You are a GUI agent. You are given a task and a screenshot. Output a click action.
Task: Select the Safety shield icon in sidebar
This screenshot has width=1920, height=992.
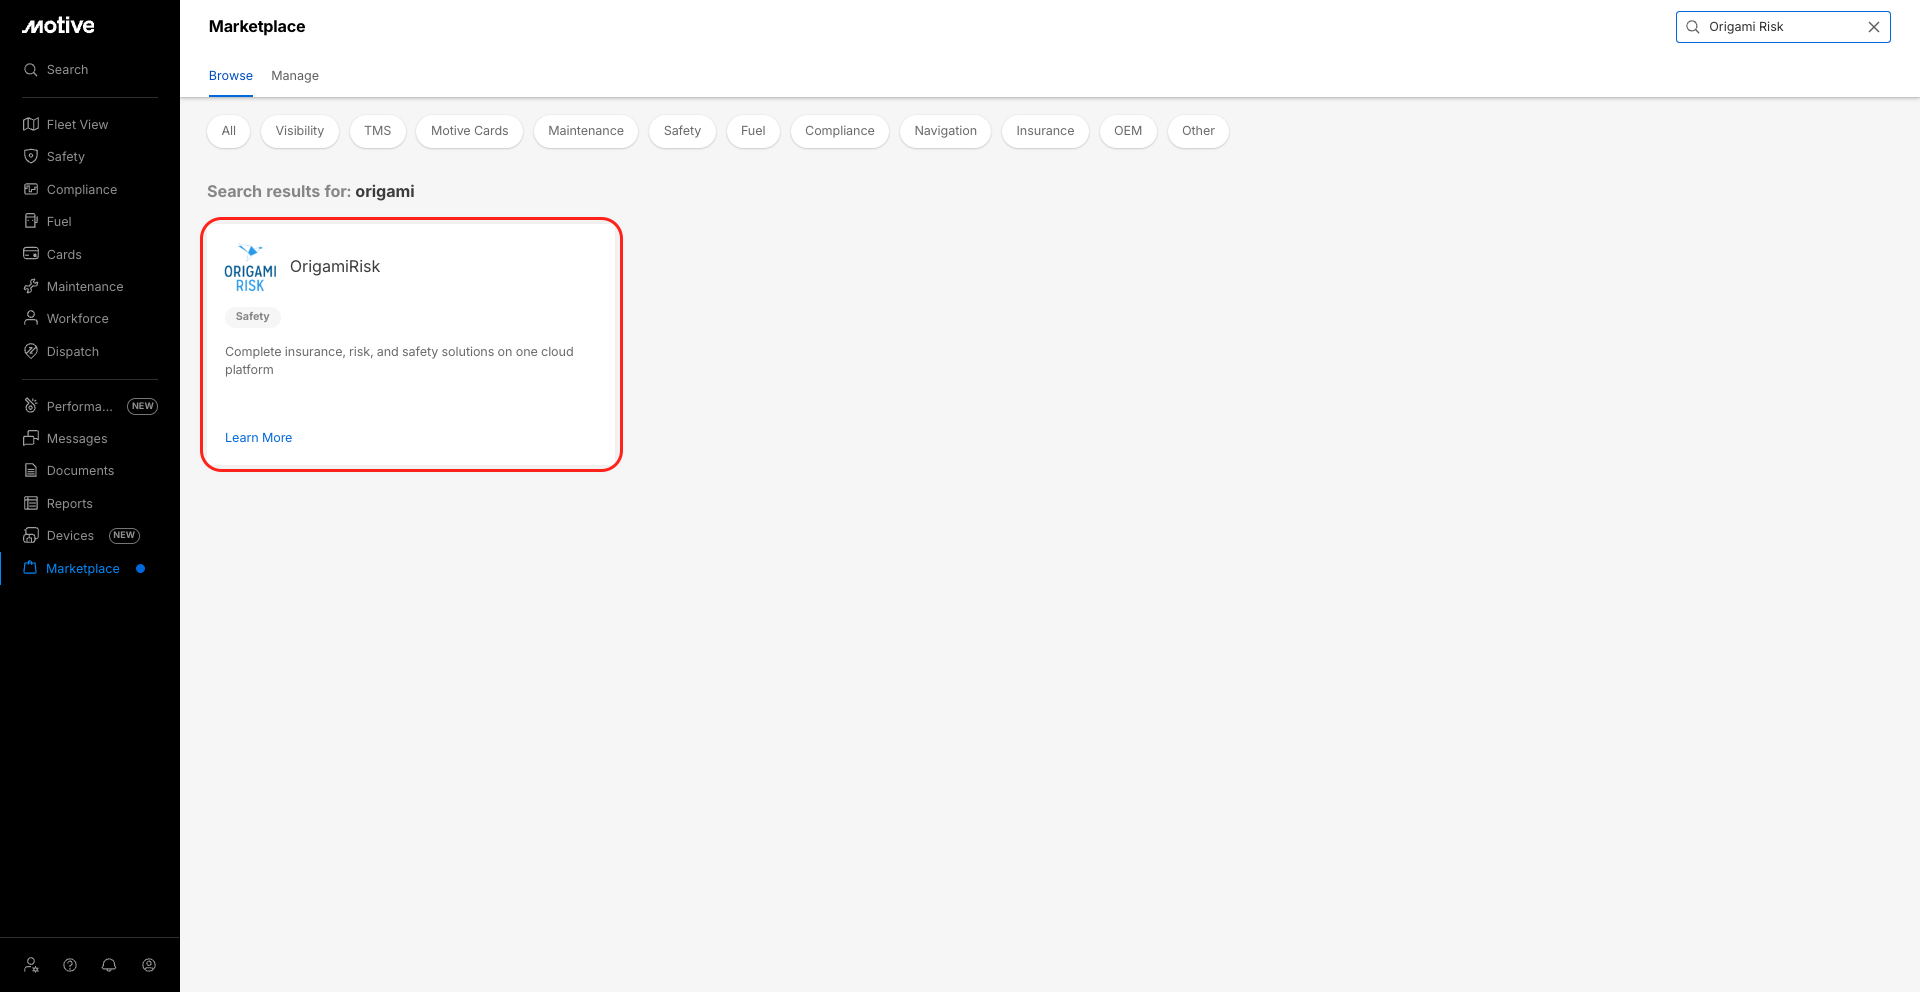31,156
